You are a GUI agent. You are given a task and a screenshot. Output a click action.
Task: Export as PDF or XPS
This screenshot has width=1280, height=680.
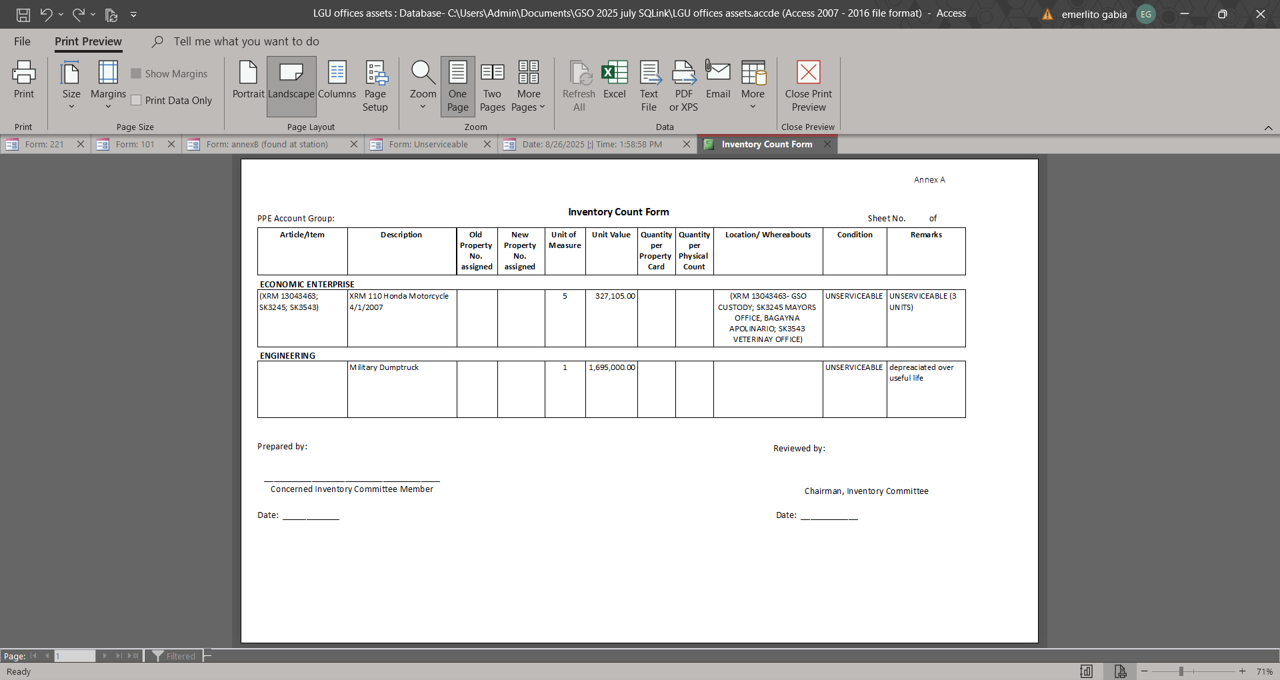(683, 87)
